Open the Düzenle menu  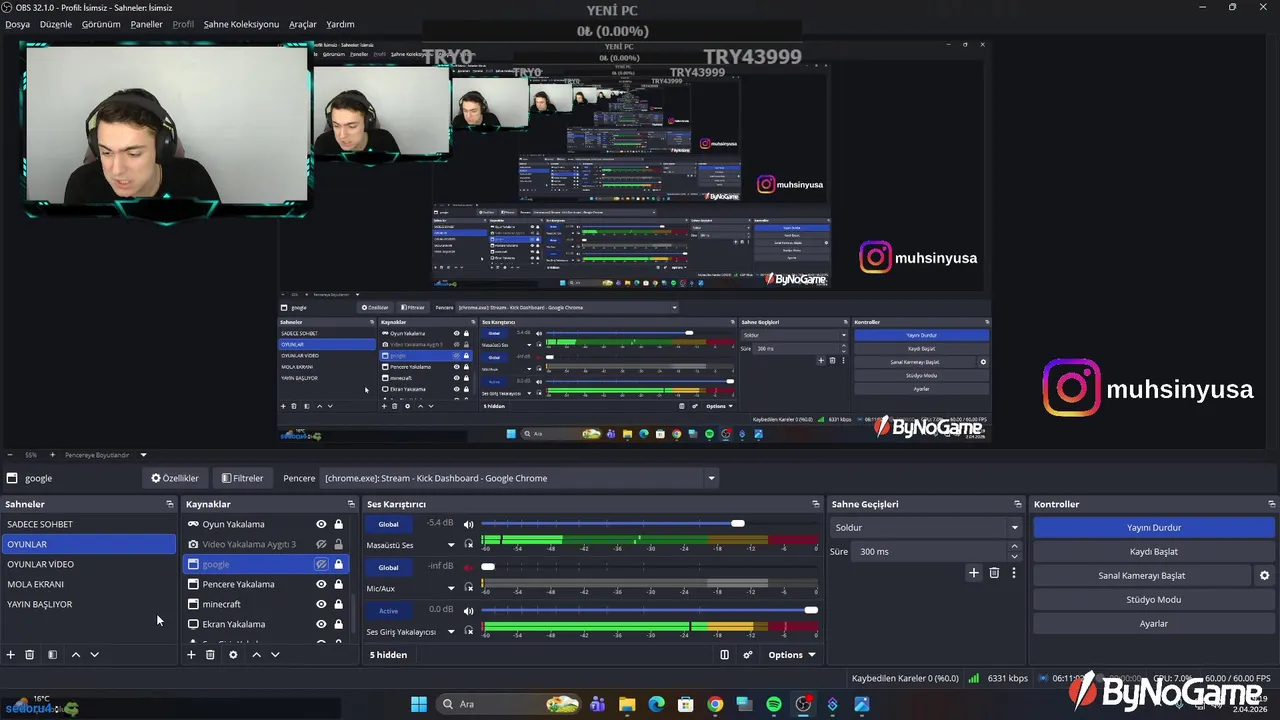[x=56, y=24]
